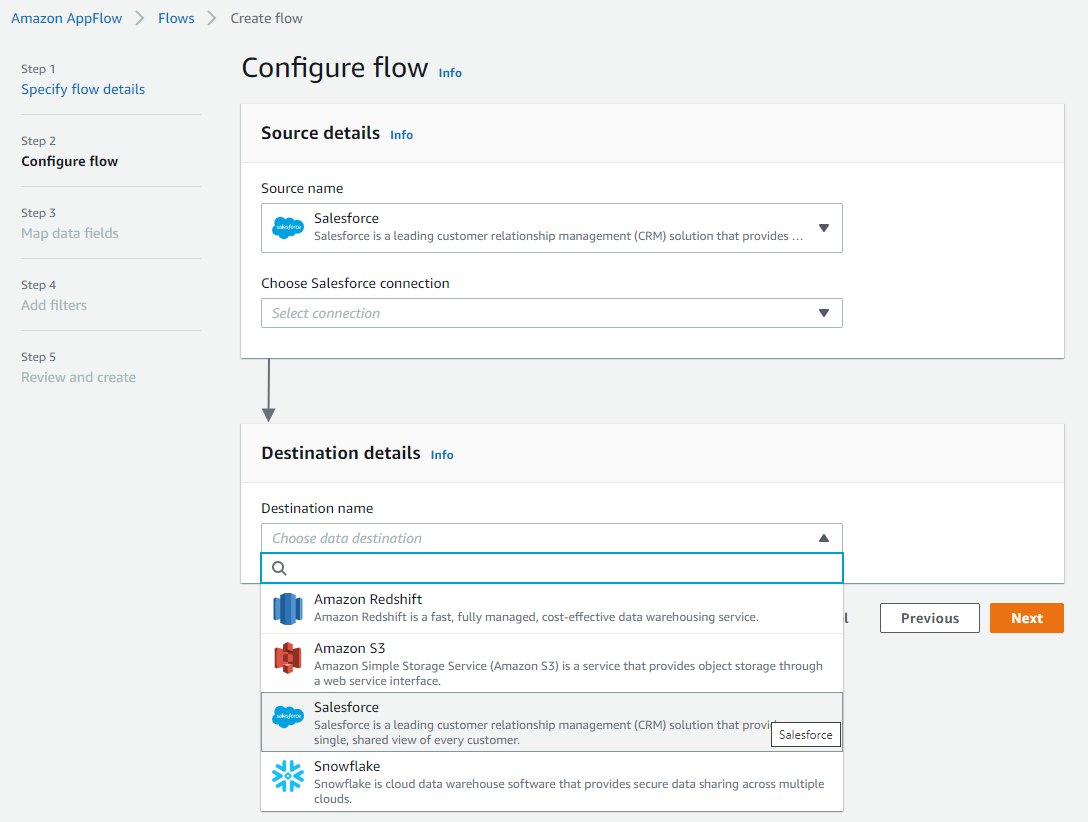Click the Next button
Viewport: 1088px width, 822px height.
[1026, 618]
